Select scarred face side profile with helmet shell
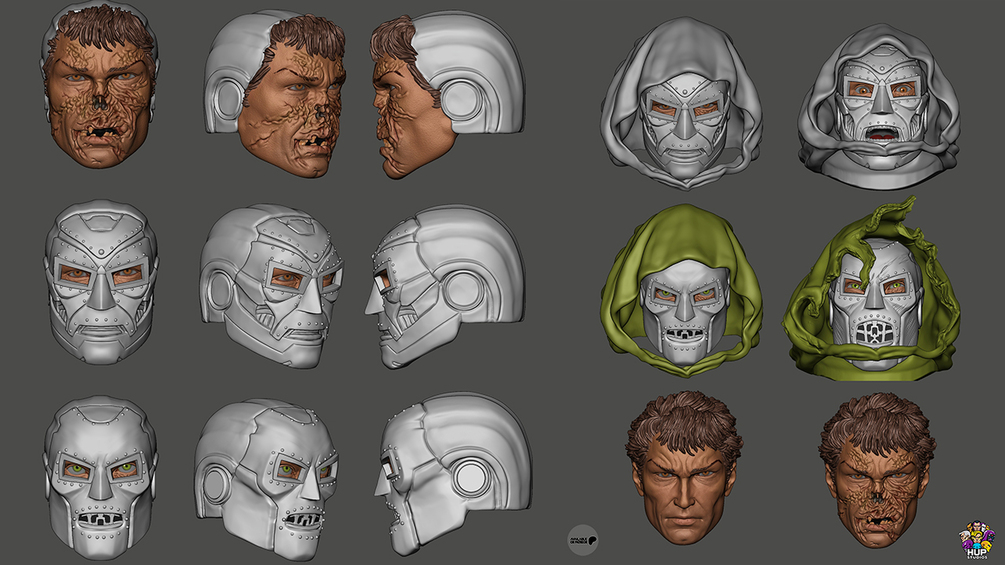Viewport: 1005px width, 565px height. pos(447,95)
